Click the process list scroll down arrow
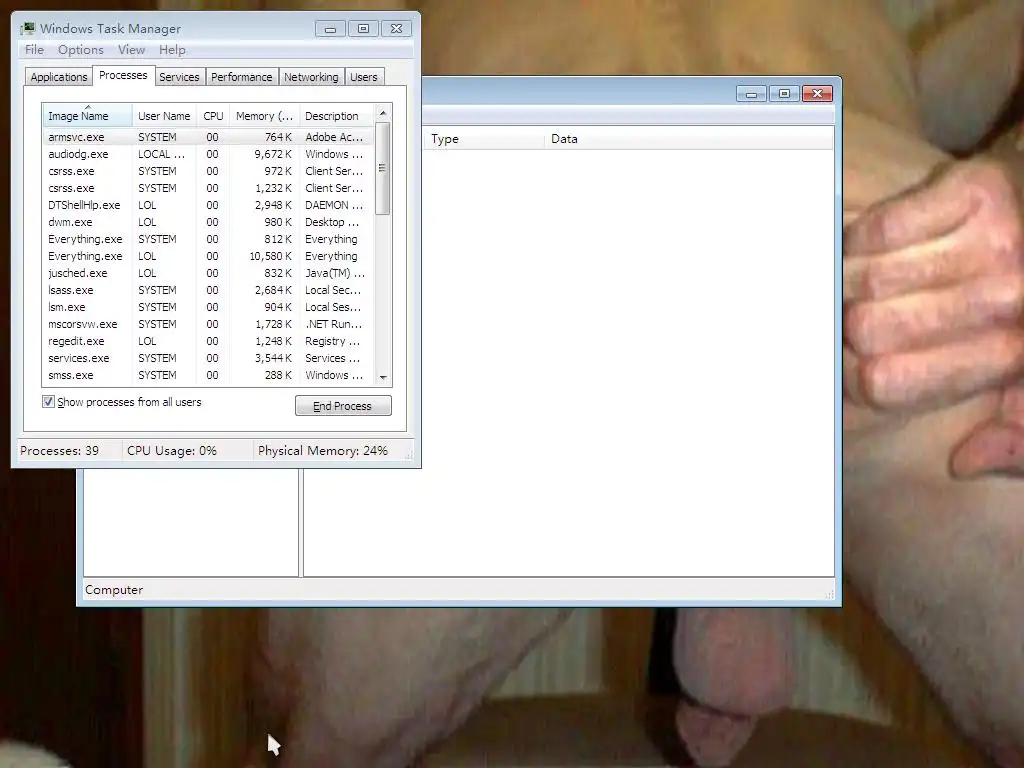This screenshot has width=1024, height=768. [383, 377]
